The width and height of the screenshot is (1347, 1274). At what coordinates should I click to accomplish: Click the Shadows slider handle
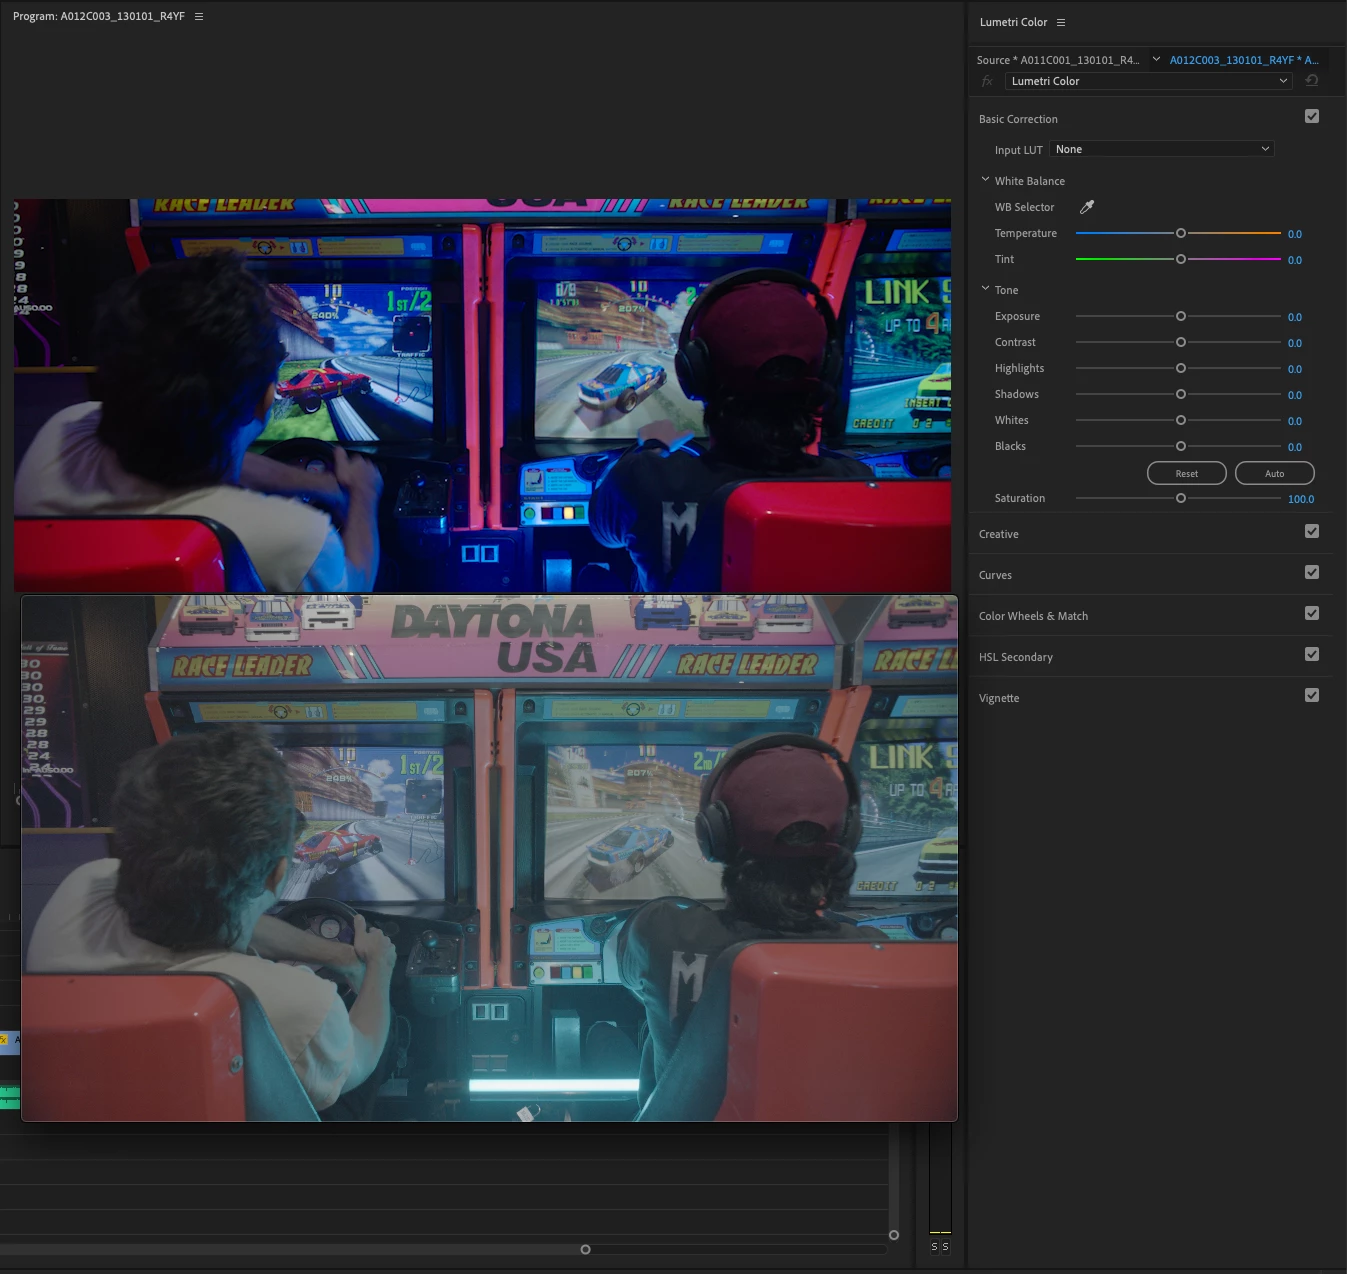click(x=1181, y=394)
